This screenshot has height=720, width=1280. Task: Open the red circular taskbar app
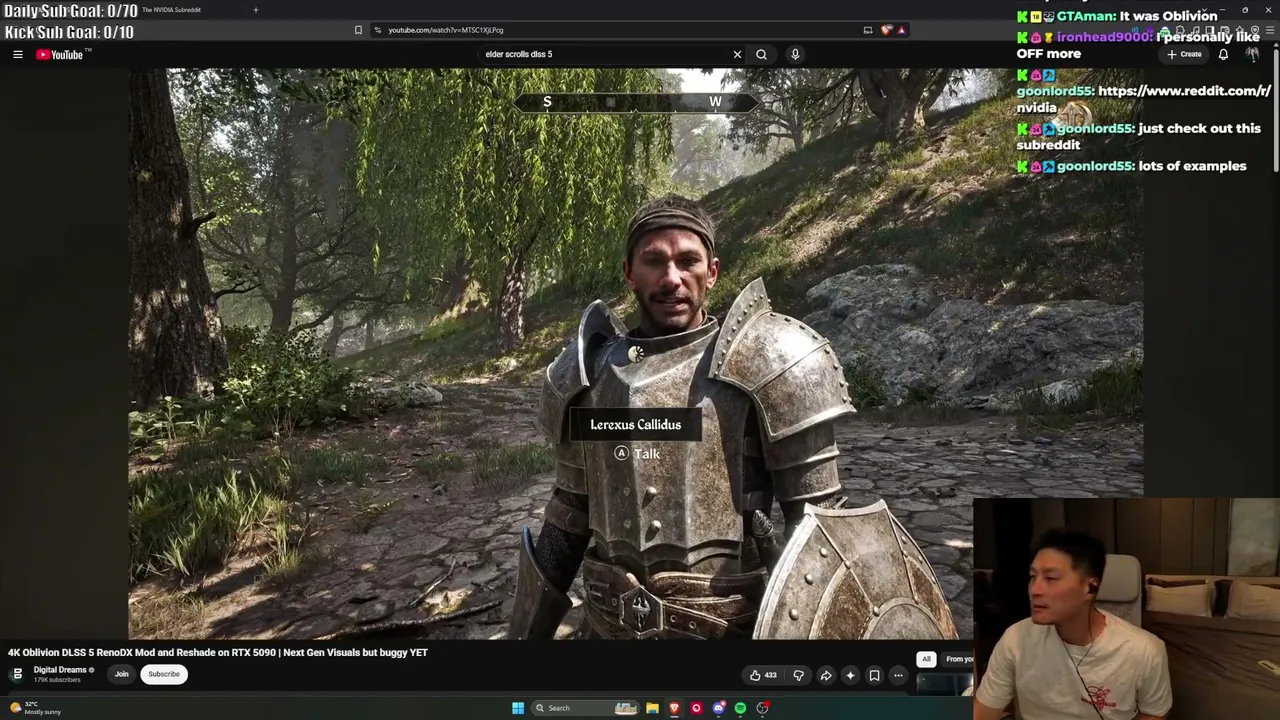coord(696,708)
